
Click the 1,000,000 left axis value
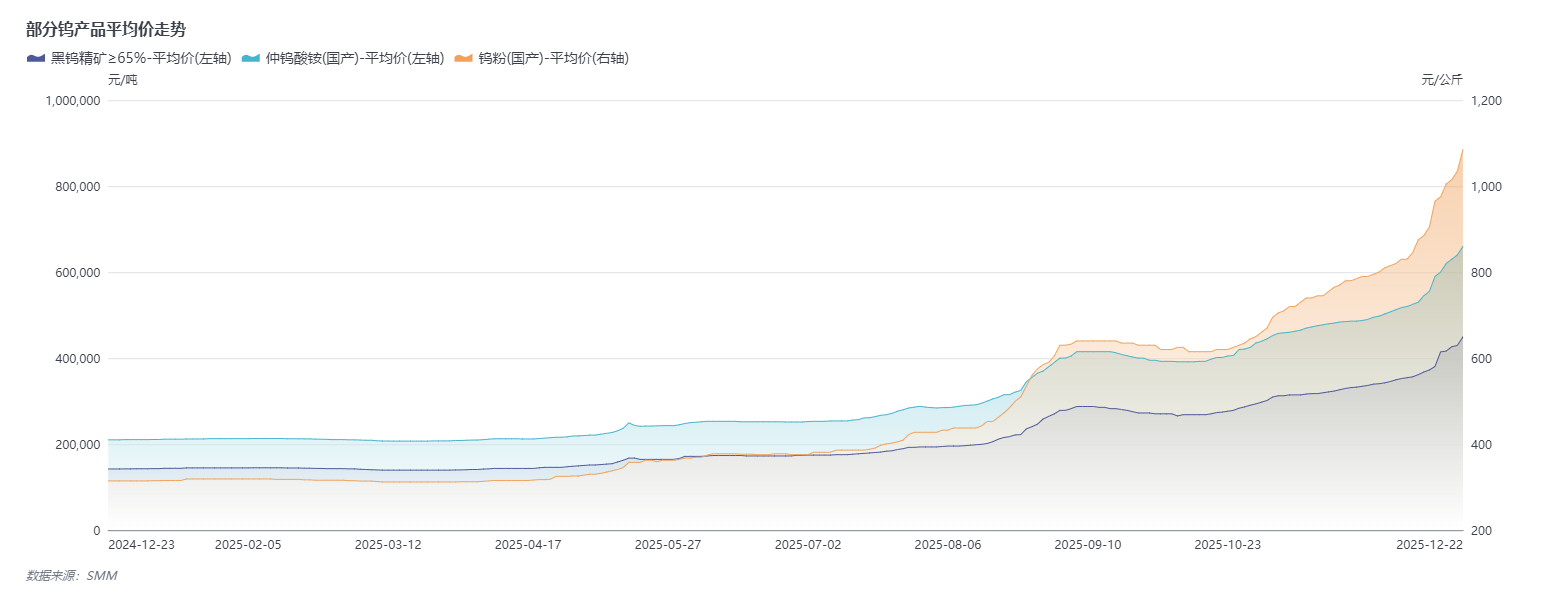pos(73,101)
